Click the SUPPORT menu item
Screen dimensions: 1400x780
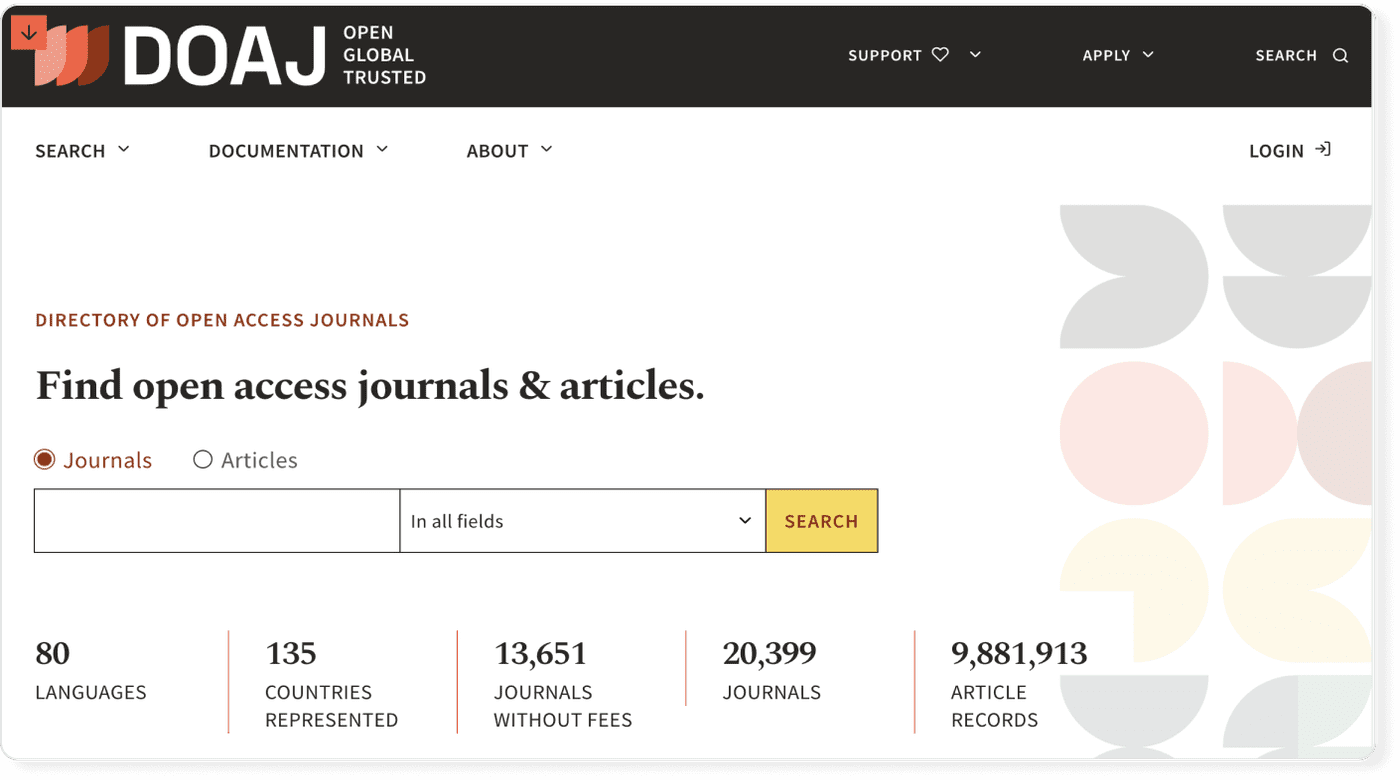tap(884, 55)
